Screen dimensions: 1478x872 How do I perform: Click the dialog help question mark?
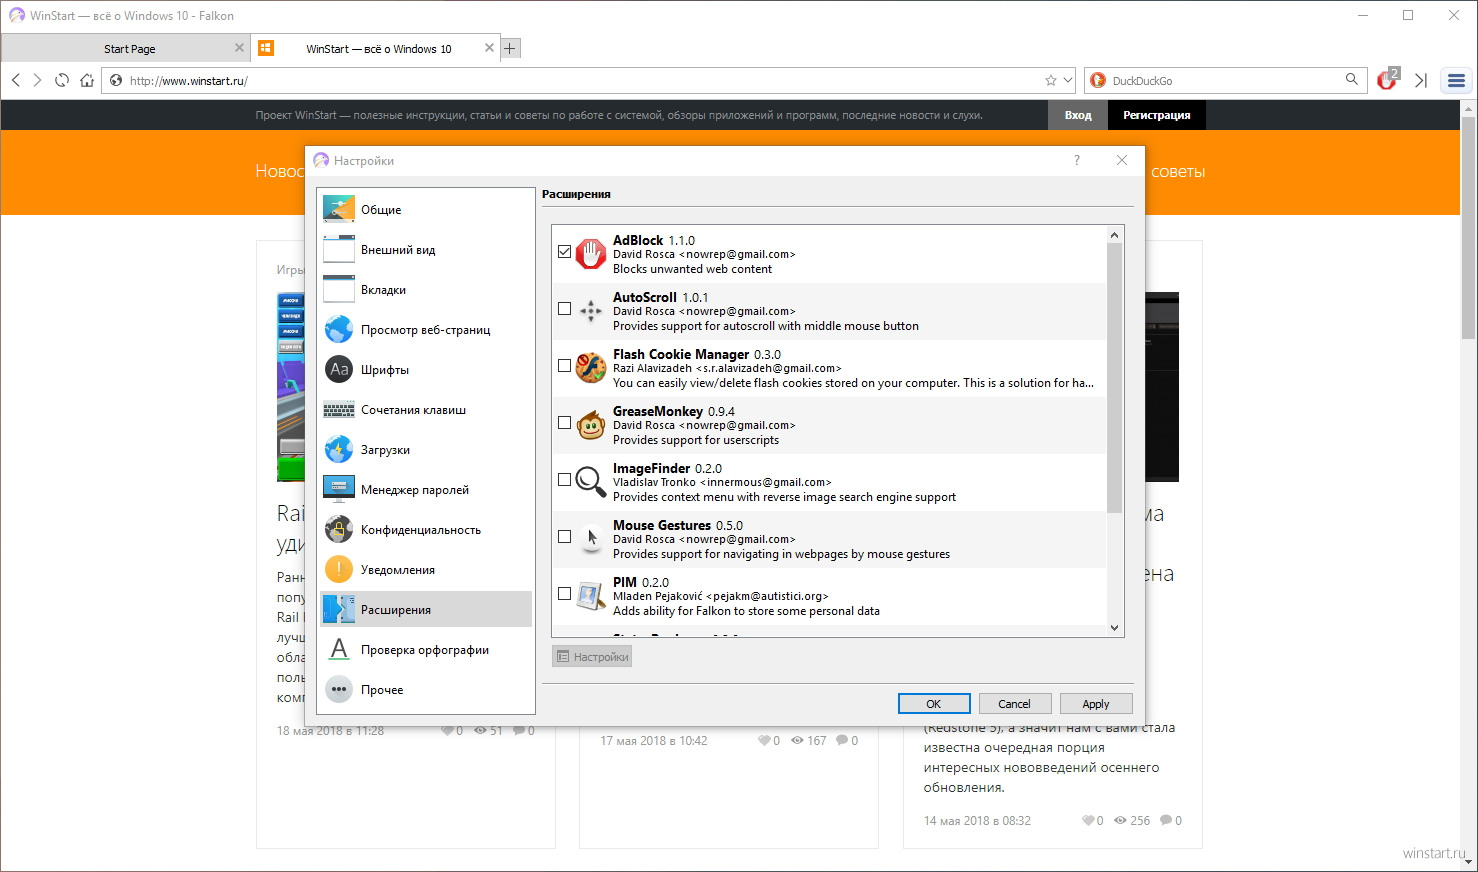[x=1077, y=160]
